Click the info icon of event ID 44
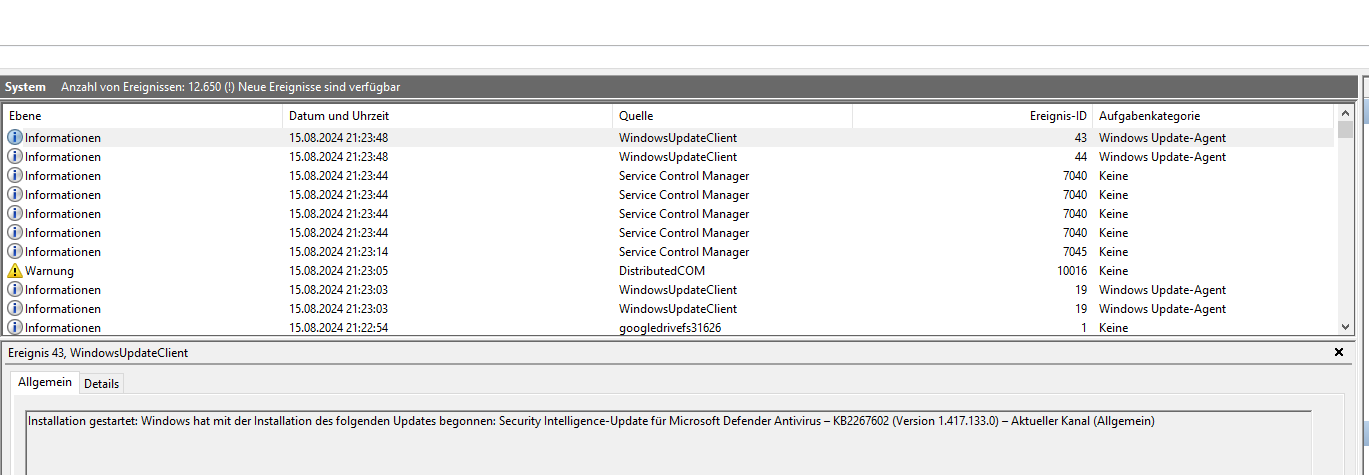 coord(14,157)
